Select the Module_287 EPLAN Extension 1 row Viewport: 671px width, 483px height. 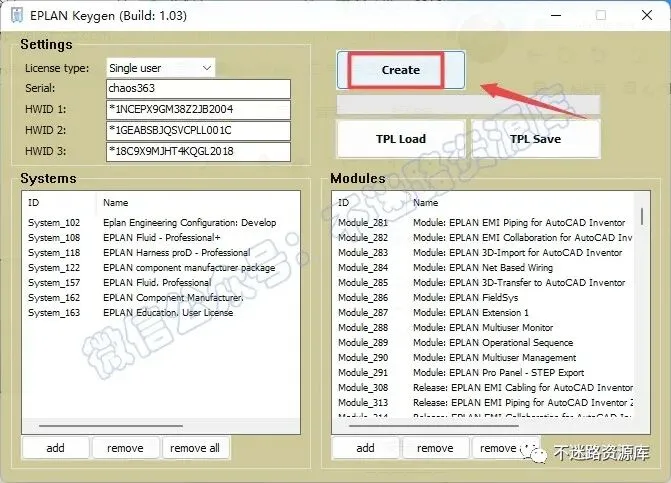[x=484, y=313]
